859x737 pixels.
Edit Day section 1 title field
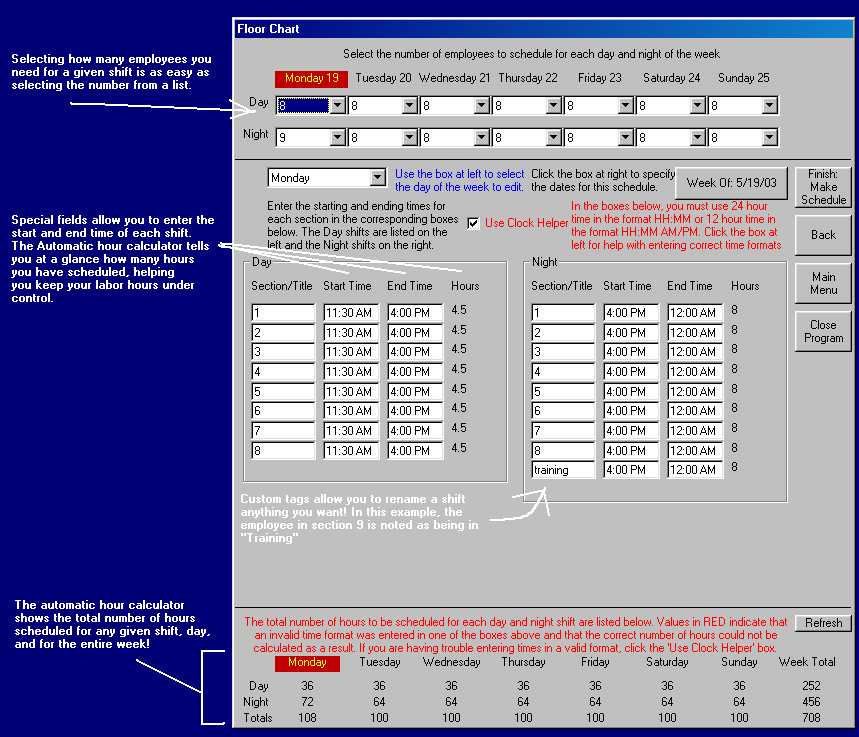pyautogui.click(x=283, y=312)
